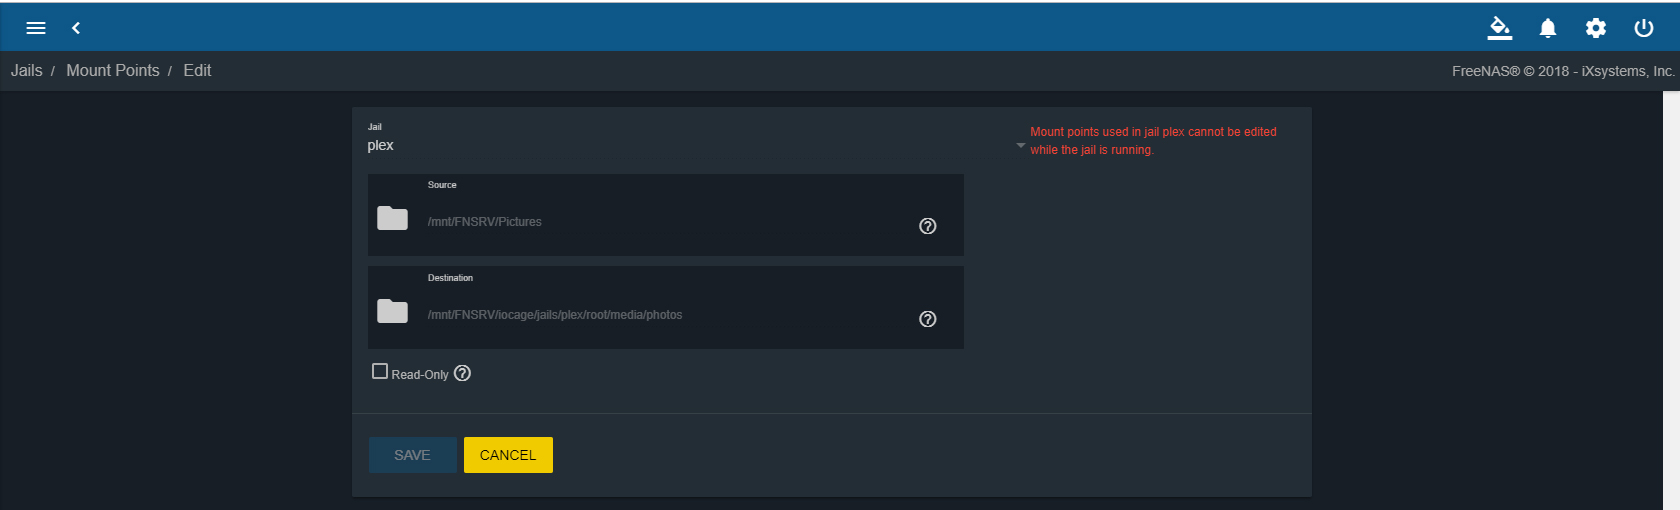The width and height of the screenshot is (1680, 510).
Task: Open the theme paint bucket picker
Action: [x=1499, y=28]
